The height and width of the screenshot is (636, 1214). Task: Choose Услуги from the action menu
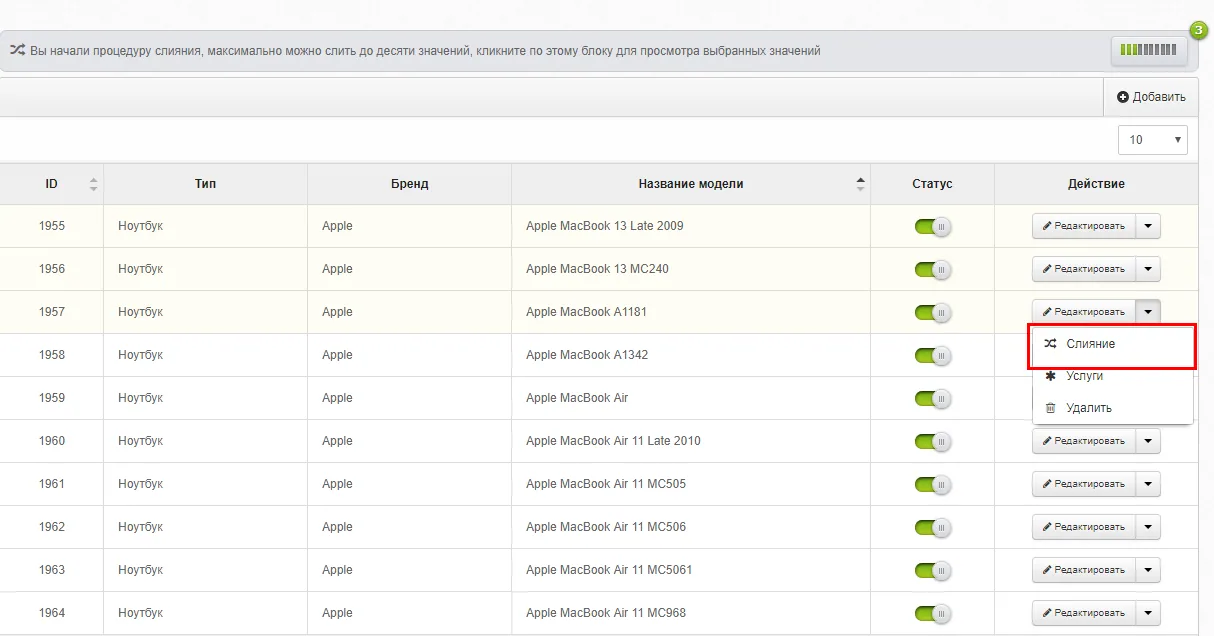(x=1112, y=376)
